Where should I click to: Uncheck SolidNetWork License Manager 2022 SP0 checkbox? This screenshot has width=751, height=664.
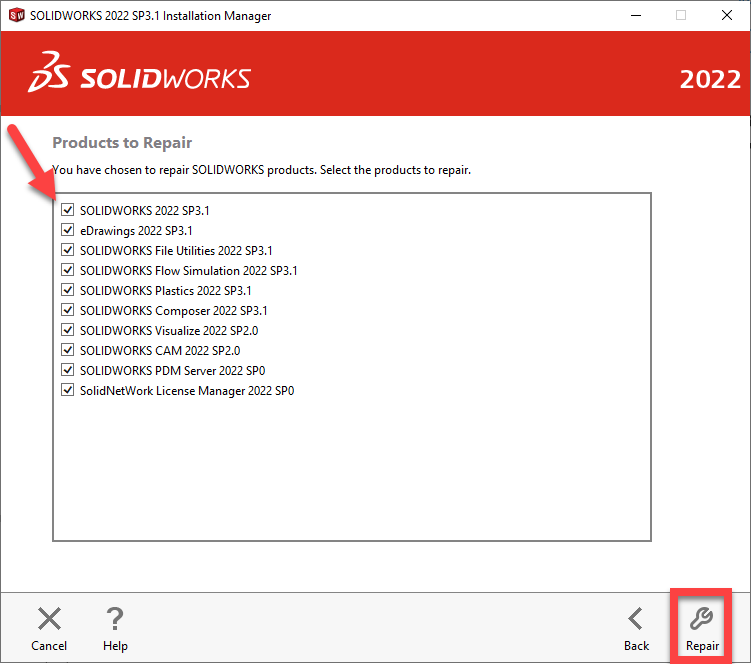click(x=68, y=390)
